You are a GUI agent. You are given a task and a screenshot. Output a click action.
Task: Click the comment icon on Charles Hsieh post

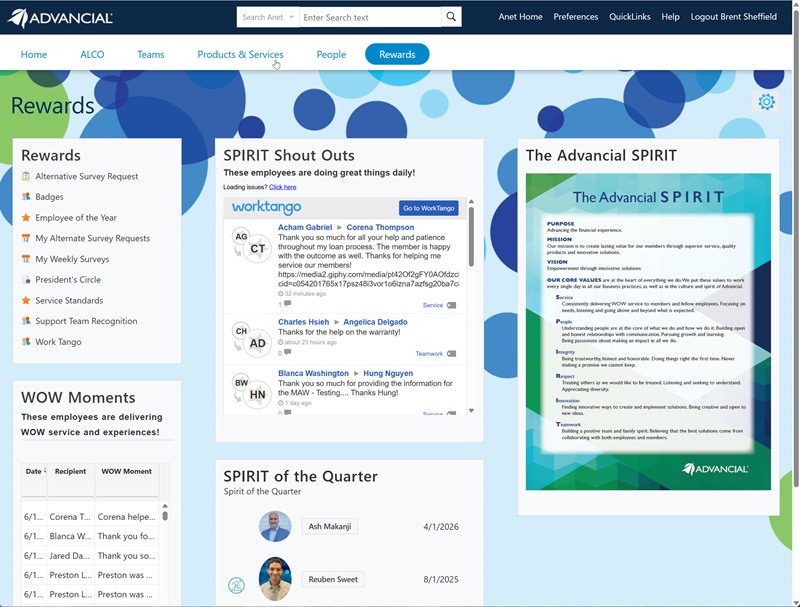click(x=287, y=352)
